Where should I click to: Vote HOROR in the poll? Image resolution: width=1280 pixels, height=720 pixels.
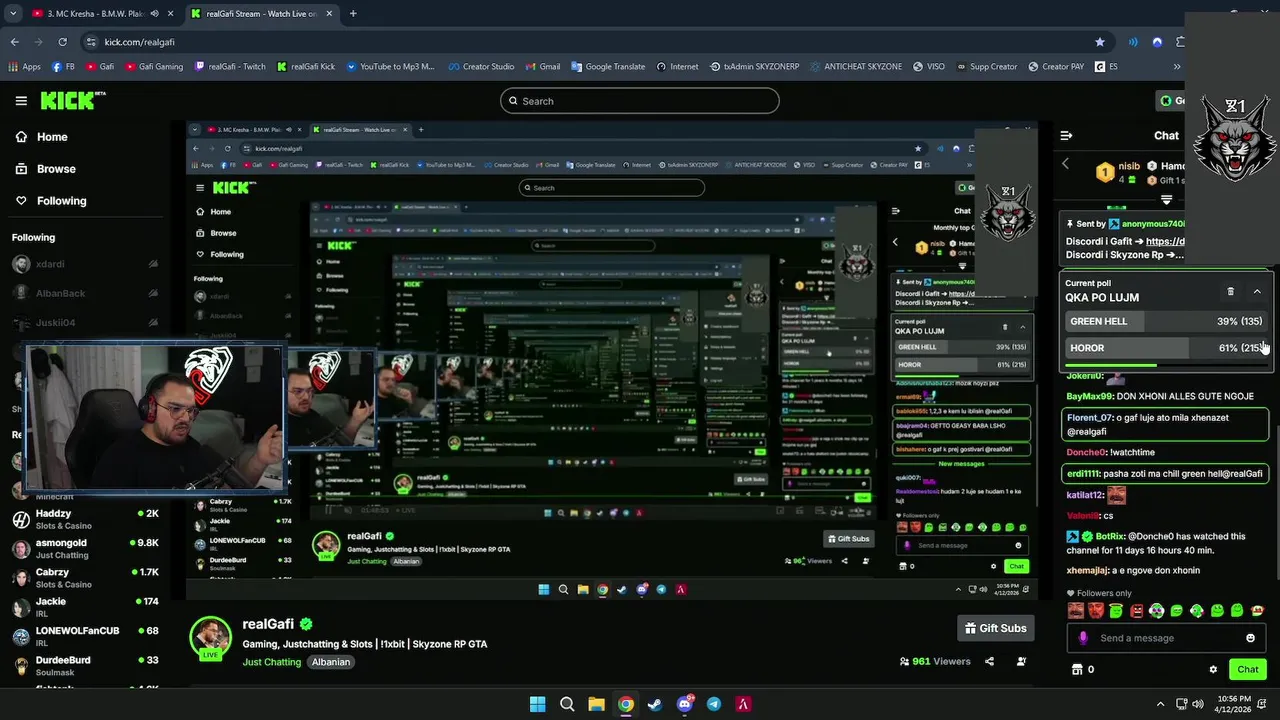point(1166,348)
